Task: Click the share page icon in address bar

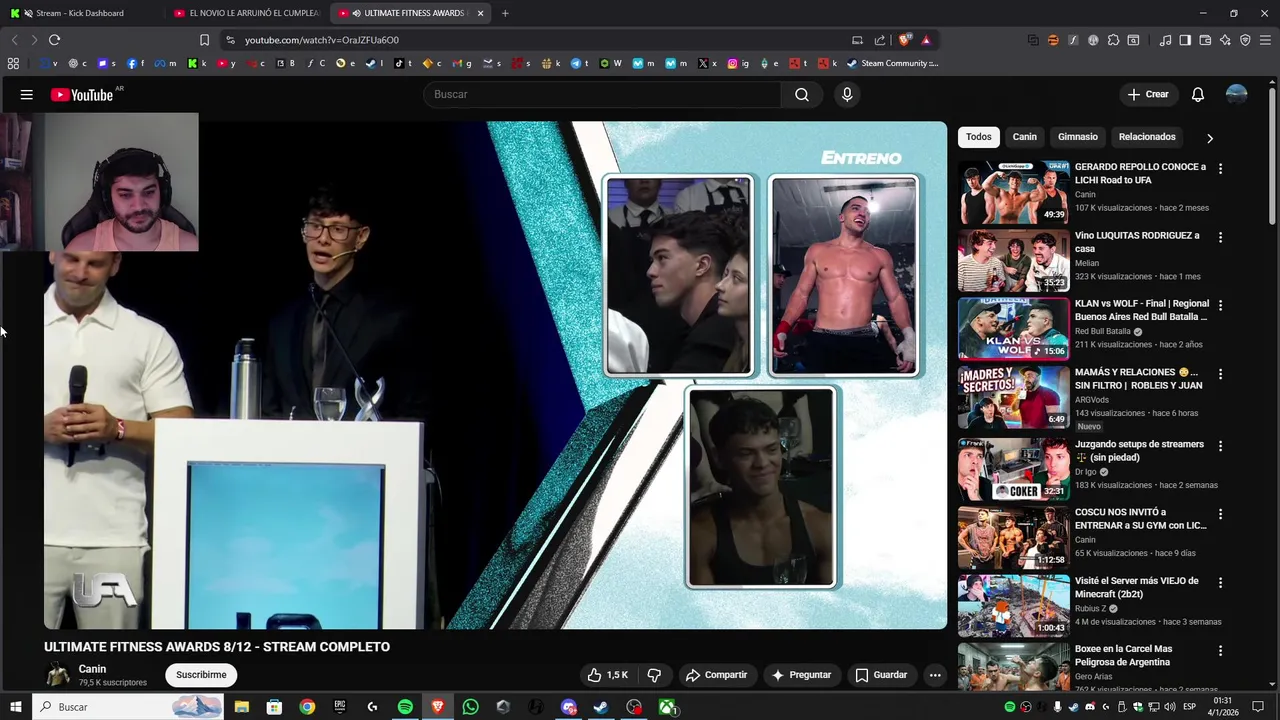Action: pos(880,40)
